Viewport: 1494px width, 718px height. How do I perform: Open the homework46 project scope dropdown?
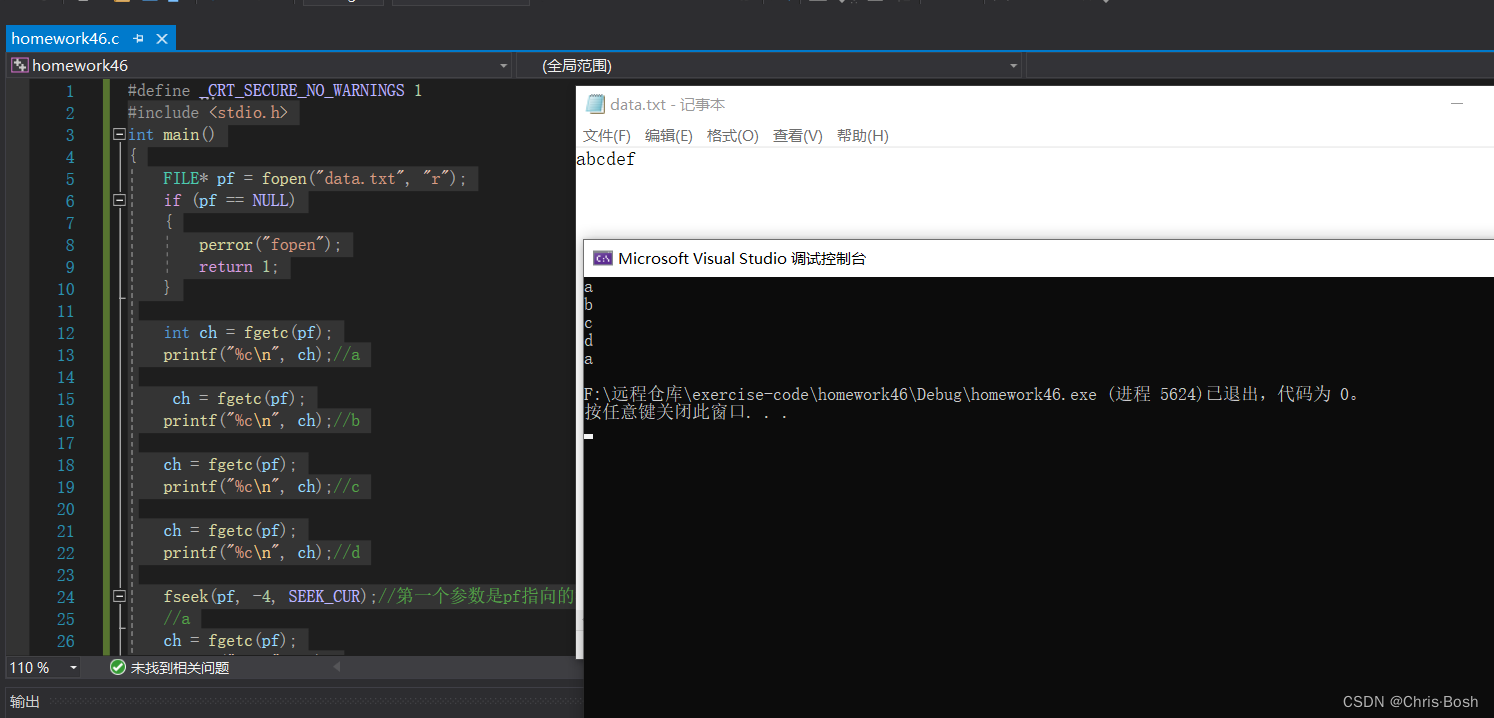tap(504, 66)
